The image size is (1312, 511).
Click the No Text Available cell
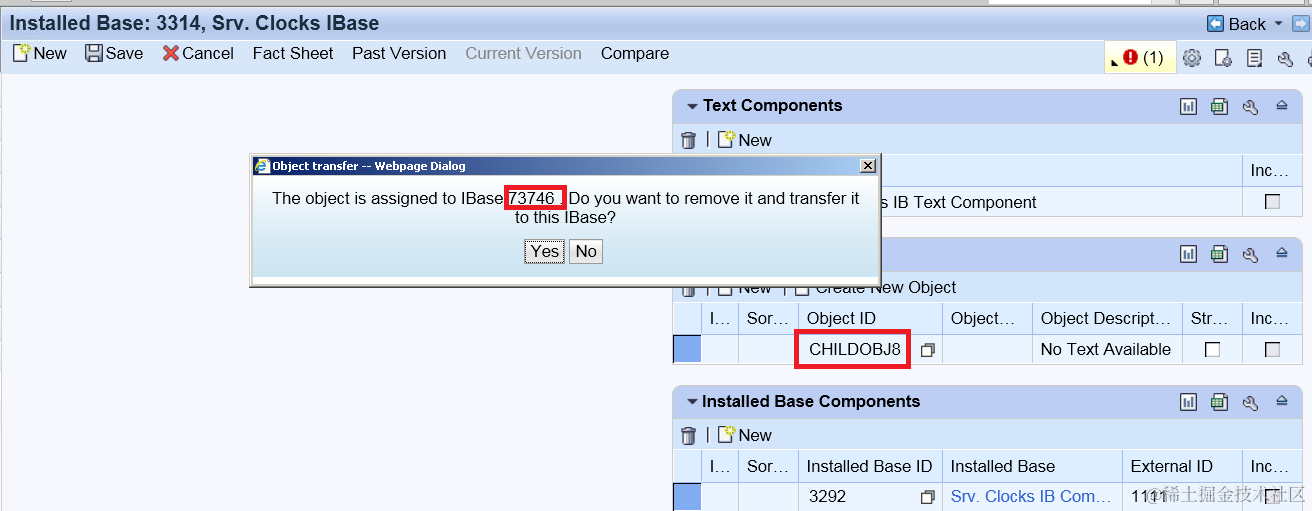click(x=1105, y=349)
